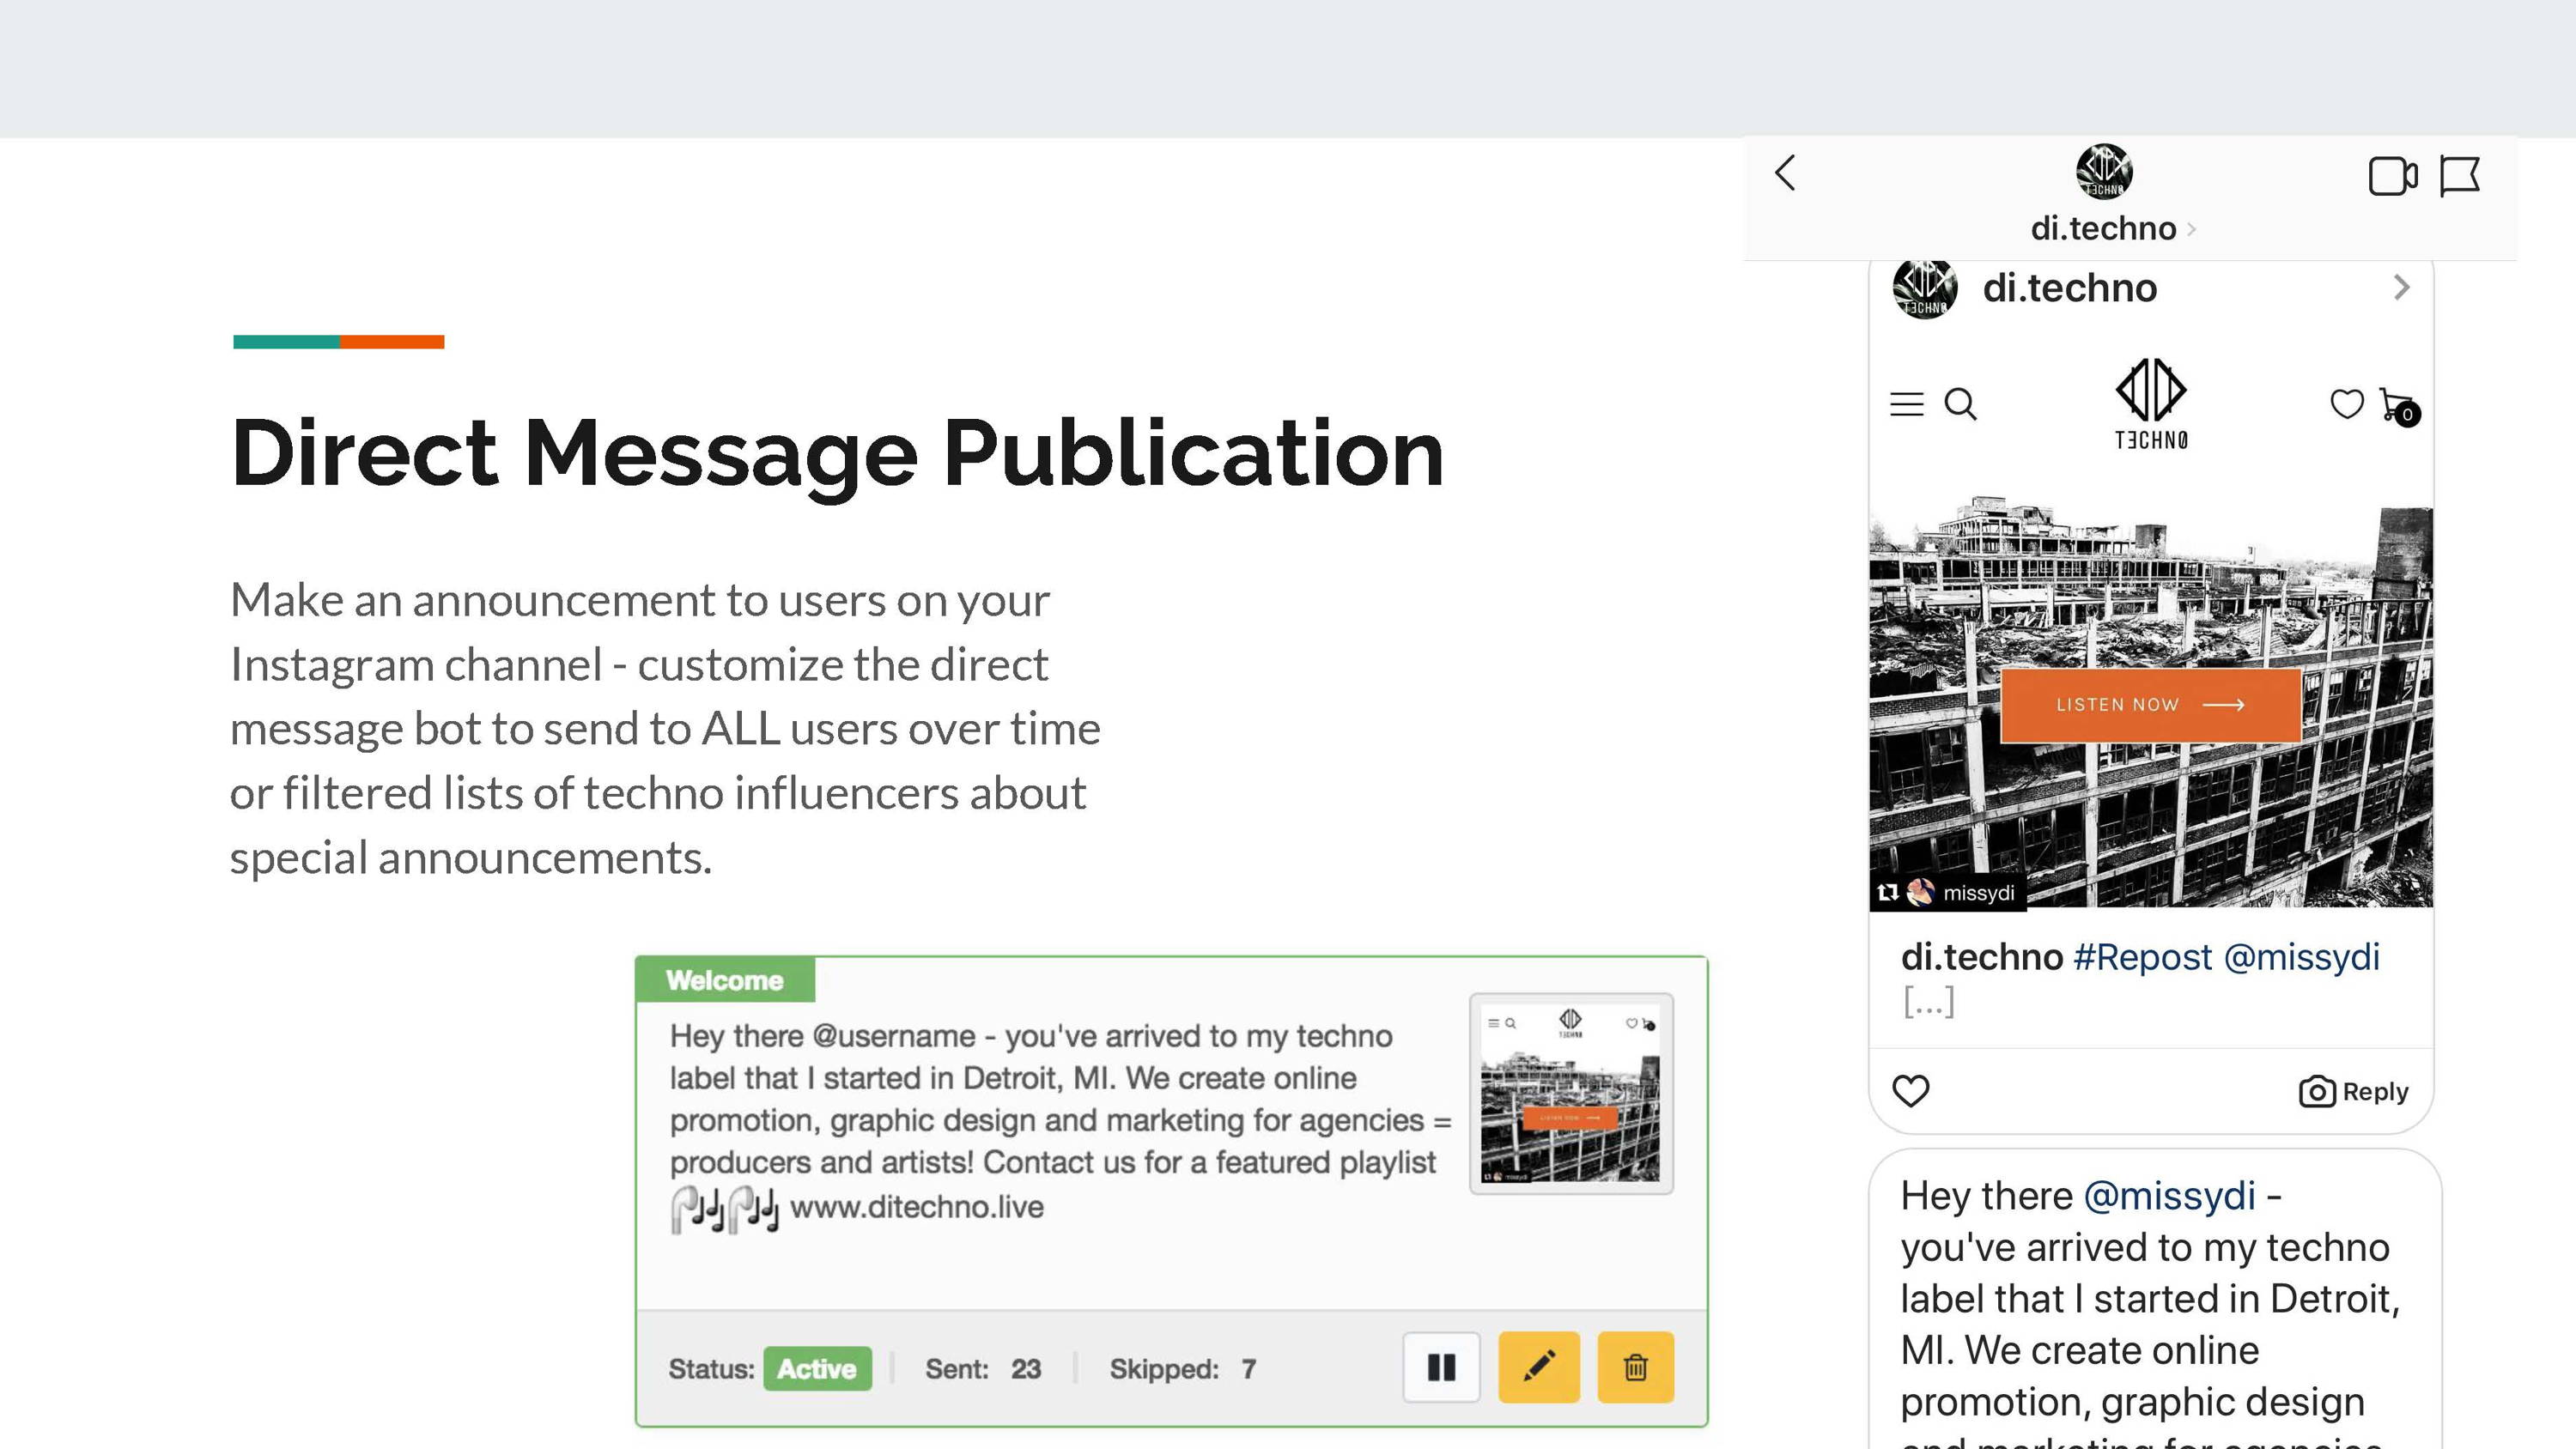Tap the search magnifier on Techno site
The width and height of the screenshot is (2576, 1449).
pos(1960,404)
